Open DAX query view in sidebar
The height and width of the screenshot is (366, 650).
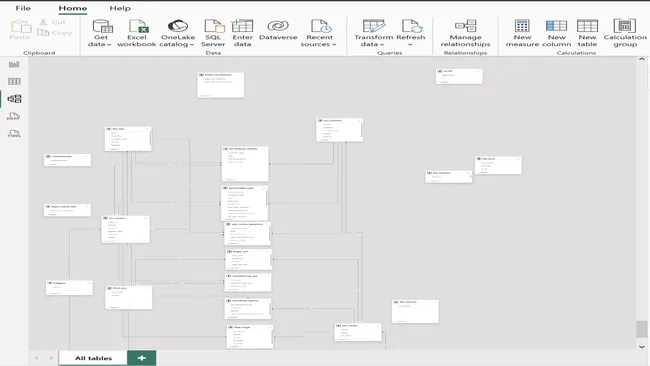point(14,116)
